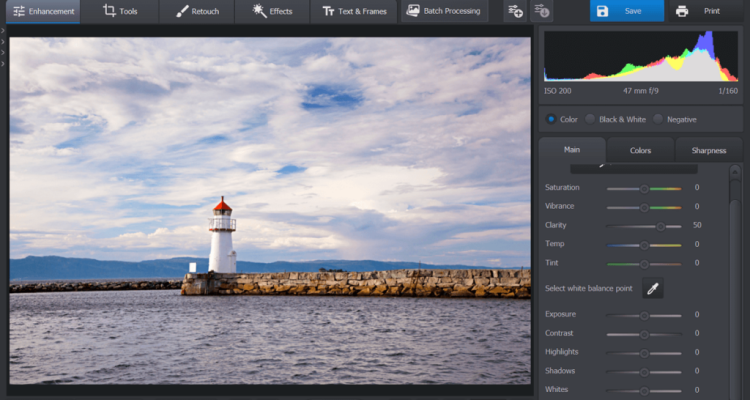Click the 'Select white balance point' label
Image resolution: width=750 pixels, height=400 pixels.
(x=589, y=289)
